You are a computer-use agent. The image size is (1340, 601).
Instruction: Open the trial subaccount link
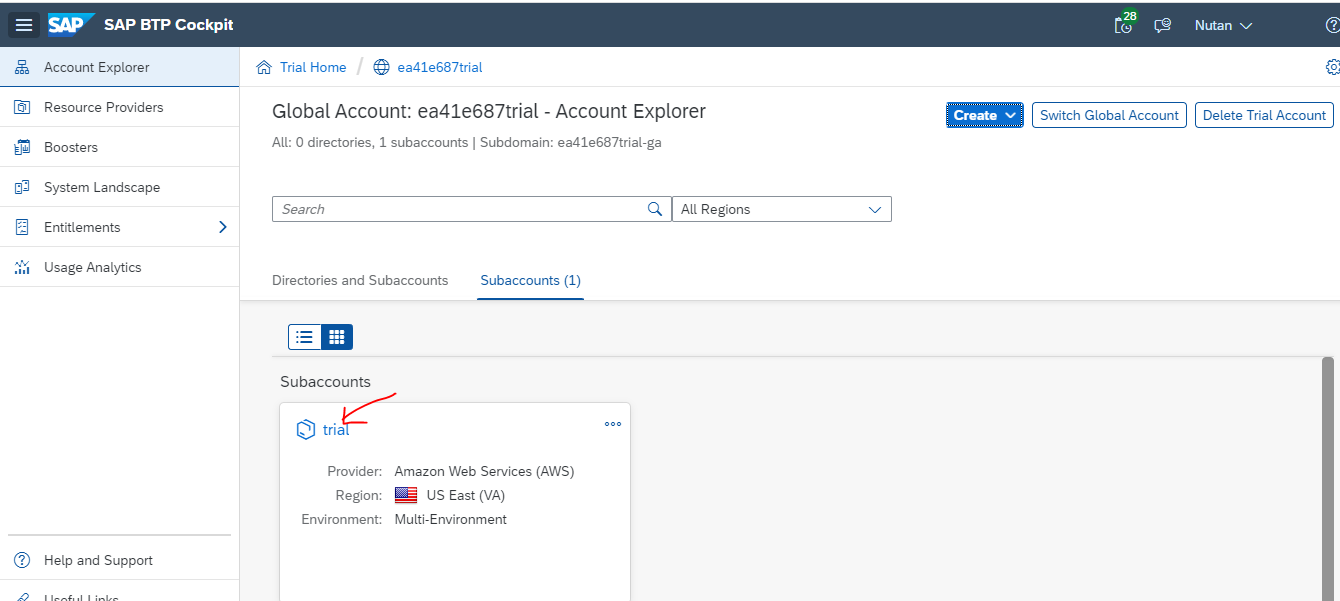(x=336, y=430)
